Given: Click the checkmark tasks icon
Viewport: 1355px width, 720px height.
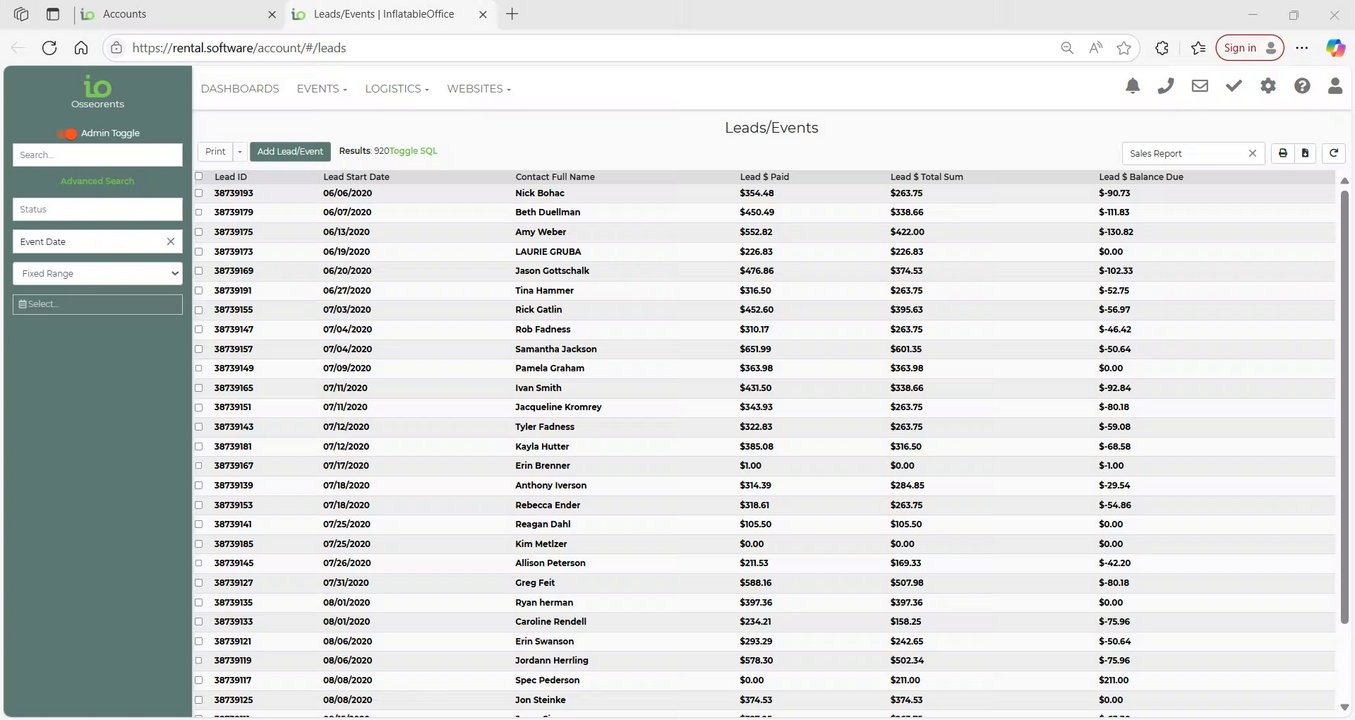Looking at the screenshot, I should 1234,87.
